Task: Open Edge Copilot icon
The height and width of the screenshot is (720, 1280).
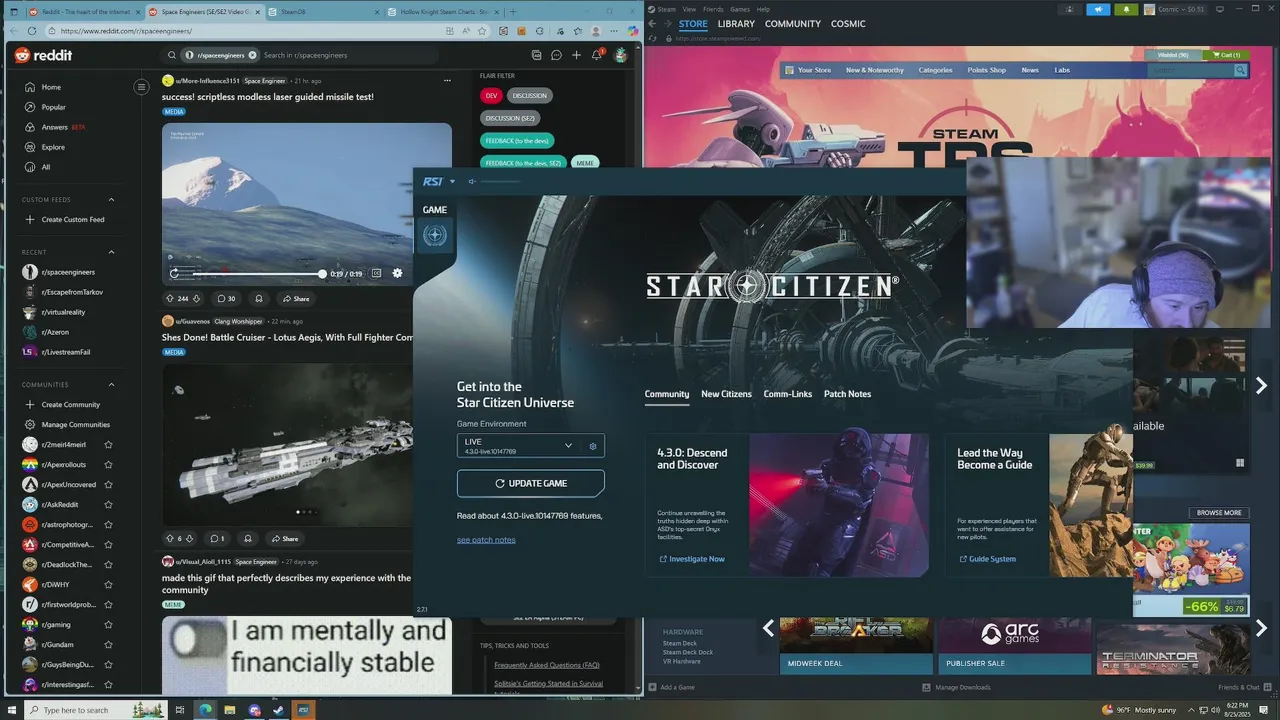Action: [x=631, y=31]
